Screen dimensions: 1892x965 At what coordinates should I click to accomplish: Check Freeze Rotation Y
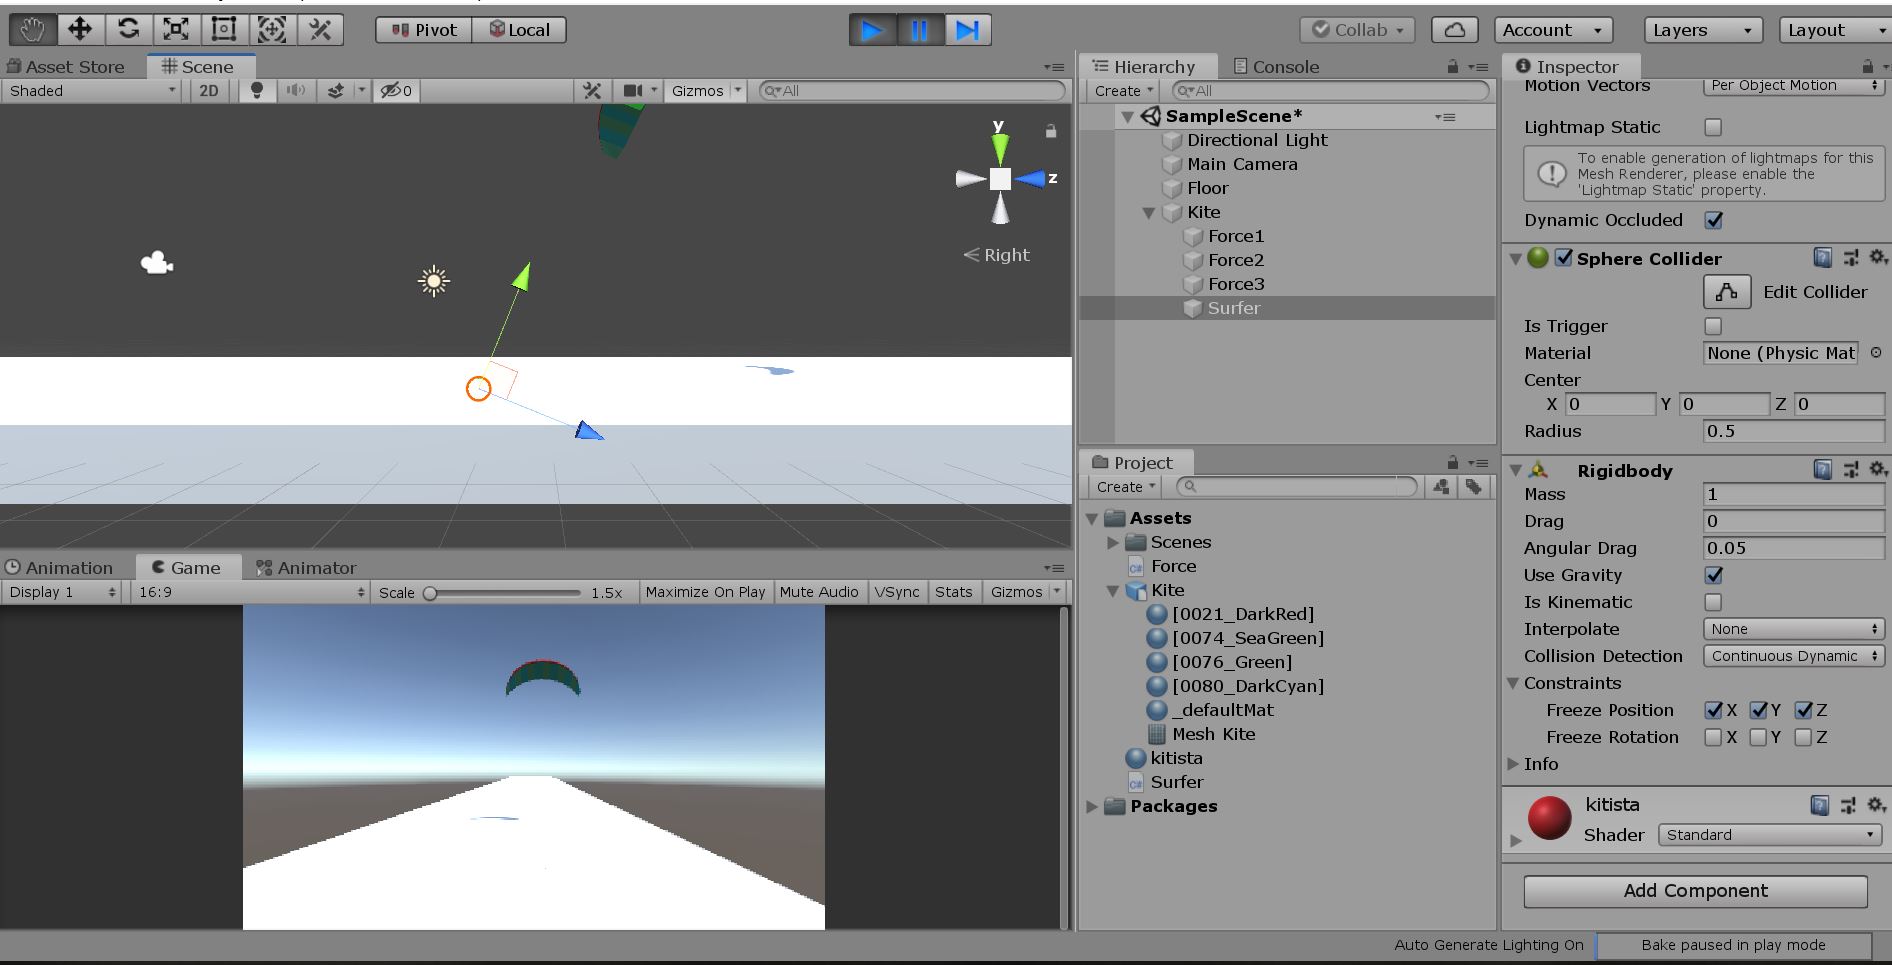click(x=1758, y=737)
